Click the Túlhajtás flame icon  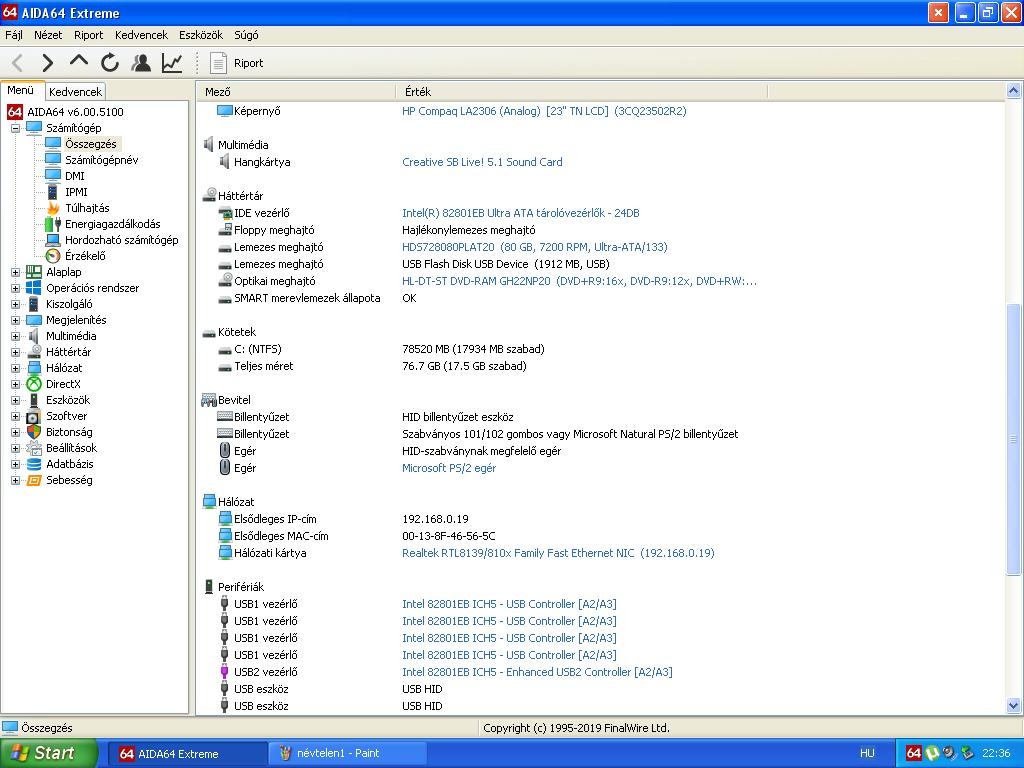tap(53, 208)
